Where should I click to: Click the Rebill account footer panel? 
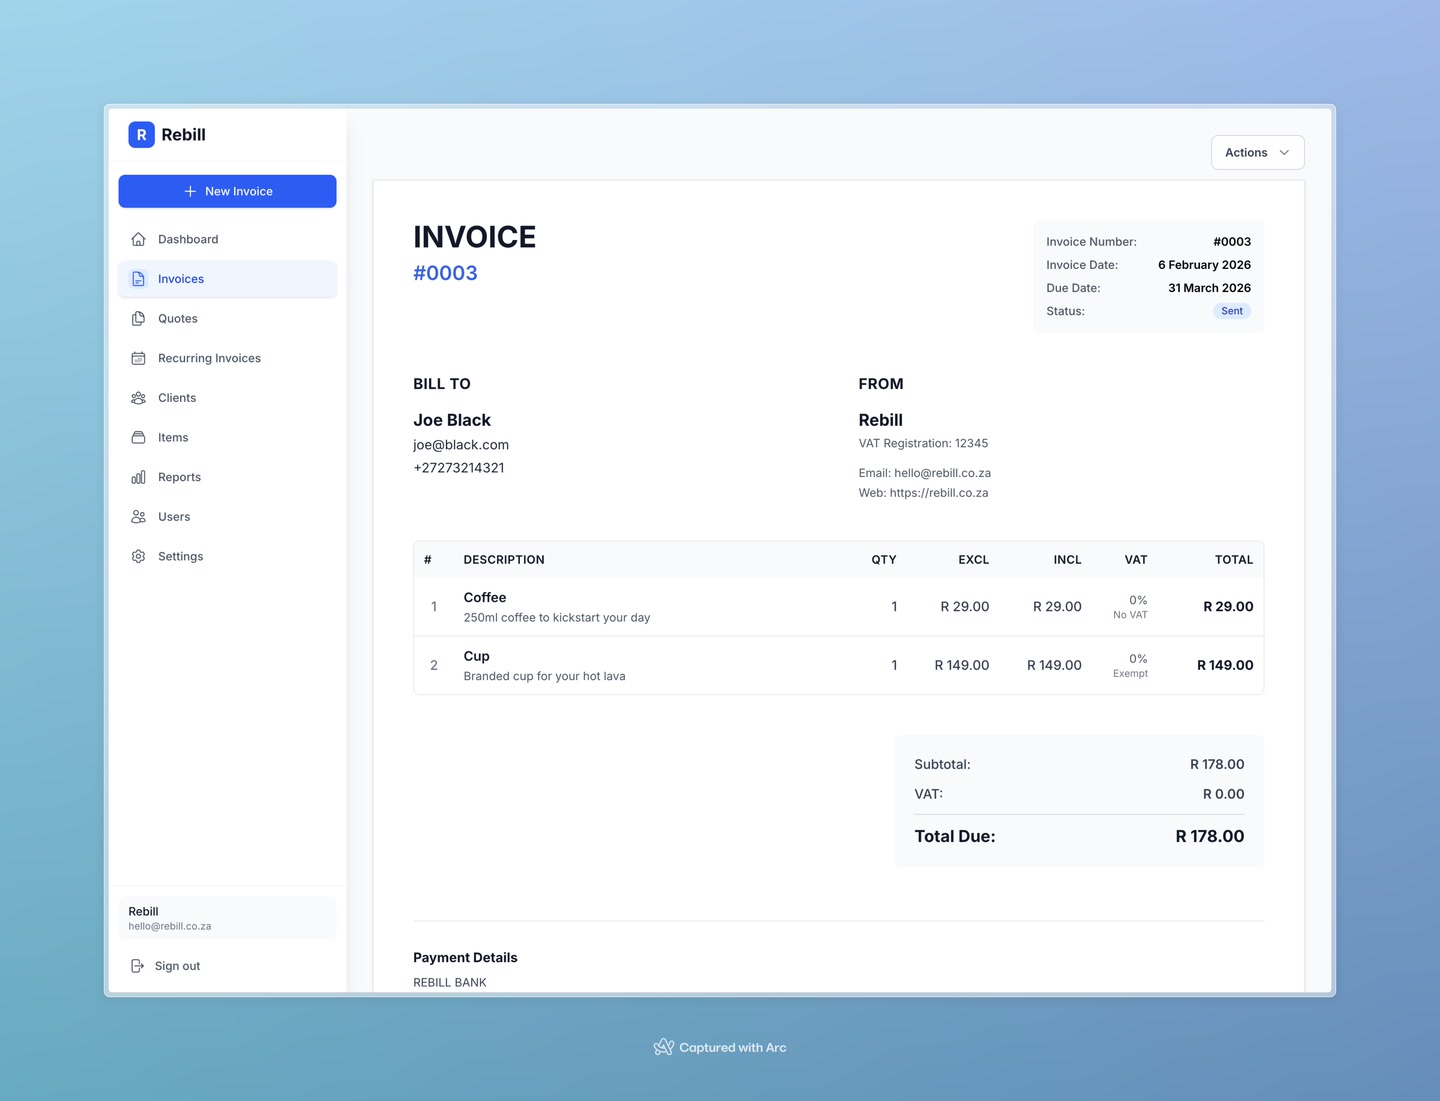click(227, 917)
